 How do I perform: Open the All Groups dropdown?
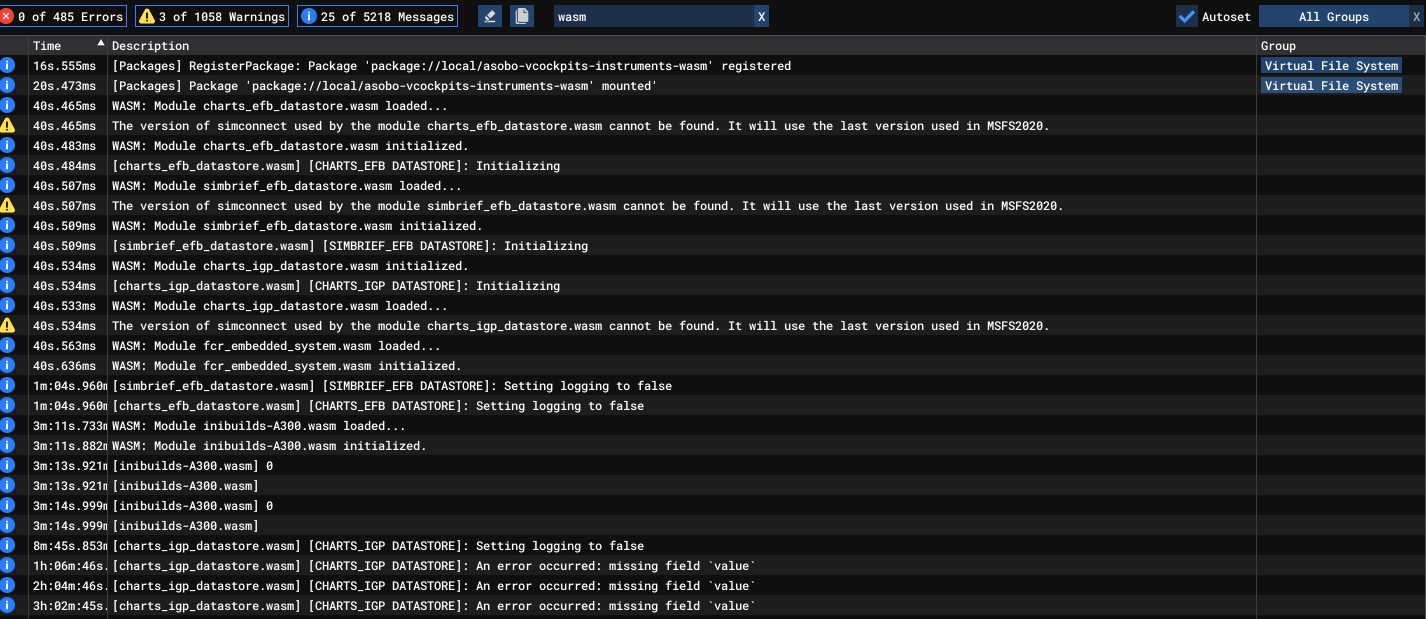click(1333, 16)
